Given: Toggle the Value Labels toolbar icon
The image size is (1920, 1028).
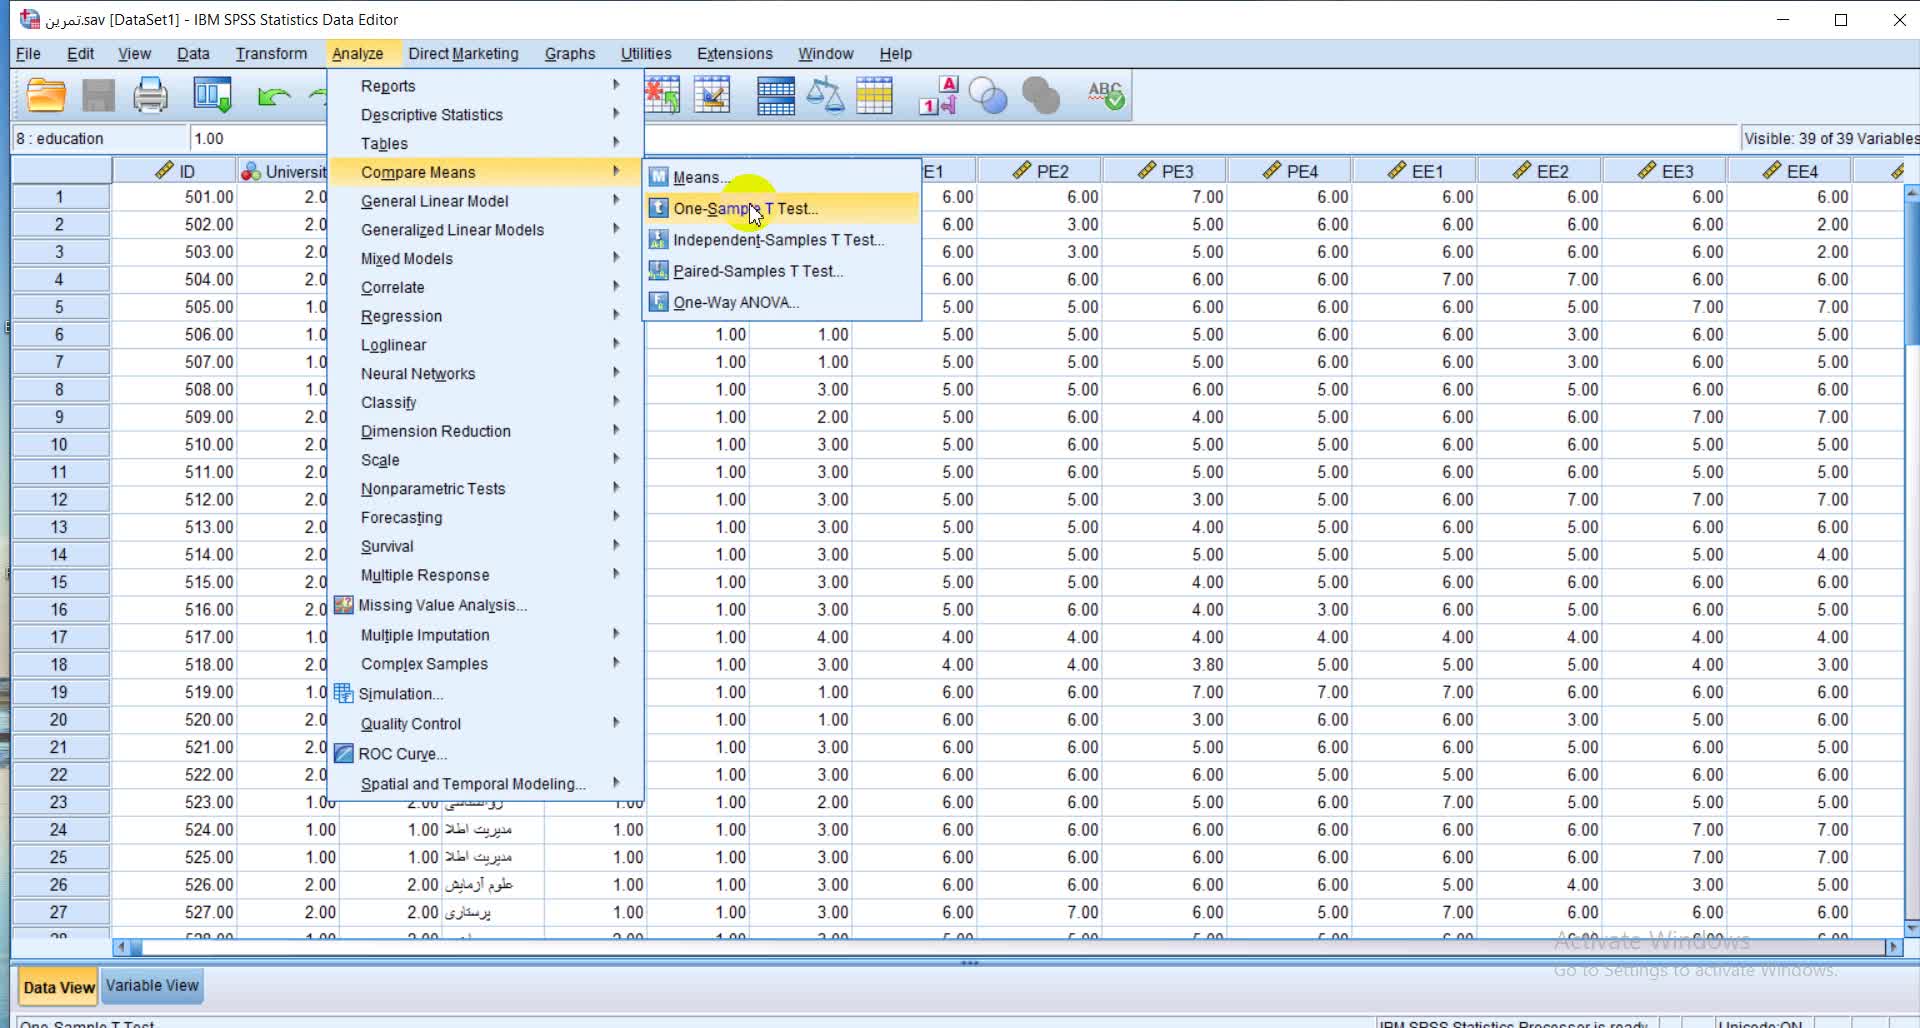Looking at the screenshot, I should coord(938,96).
